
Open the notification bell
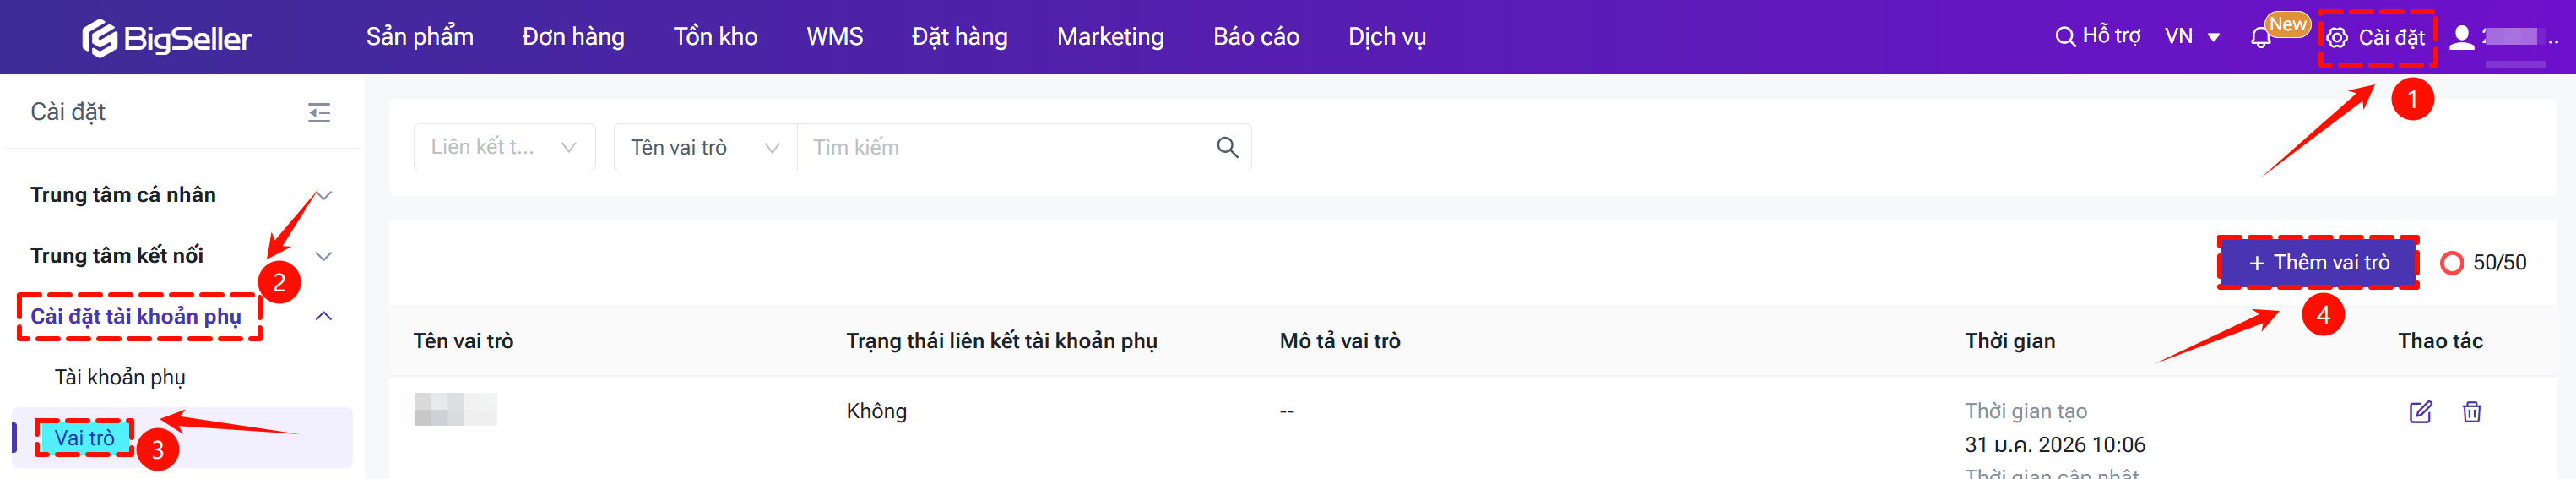2260,38
